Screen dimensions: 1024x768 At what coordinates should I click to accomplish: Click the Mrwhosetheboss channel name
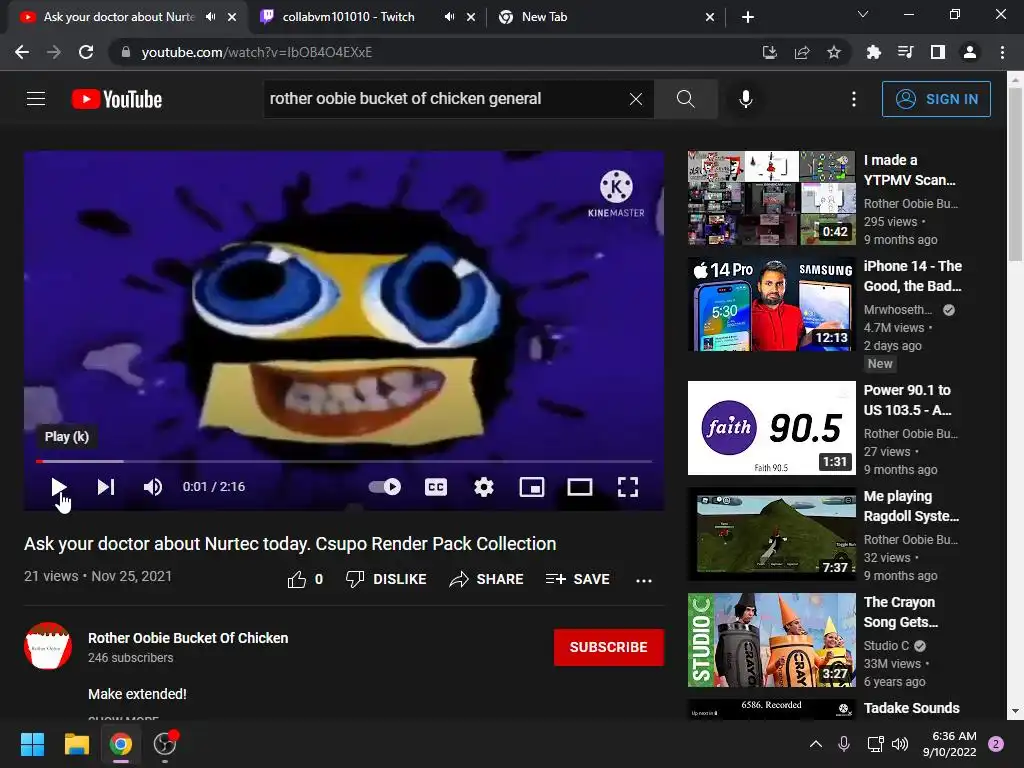[x=898, y=310]
